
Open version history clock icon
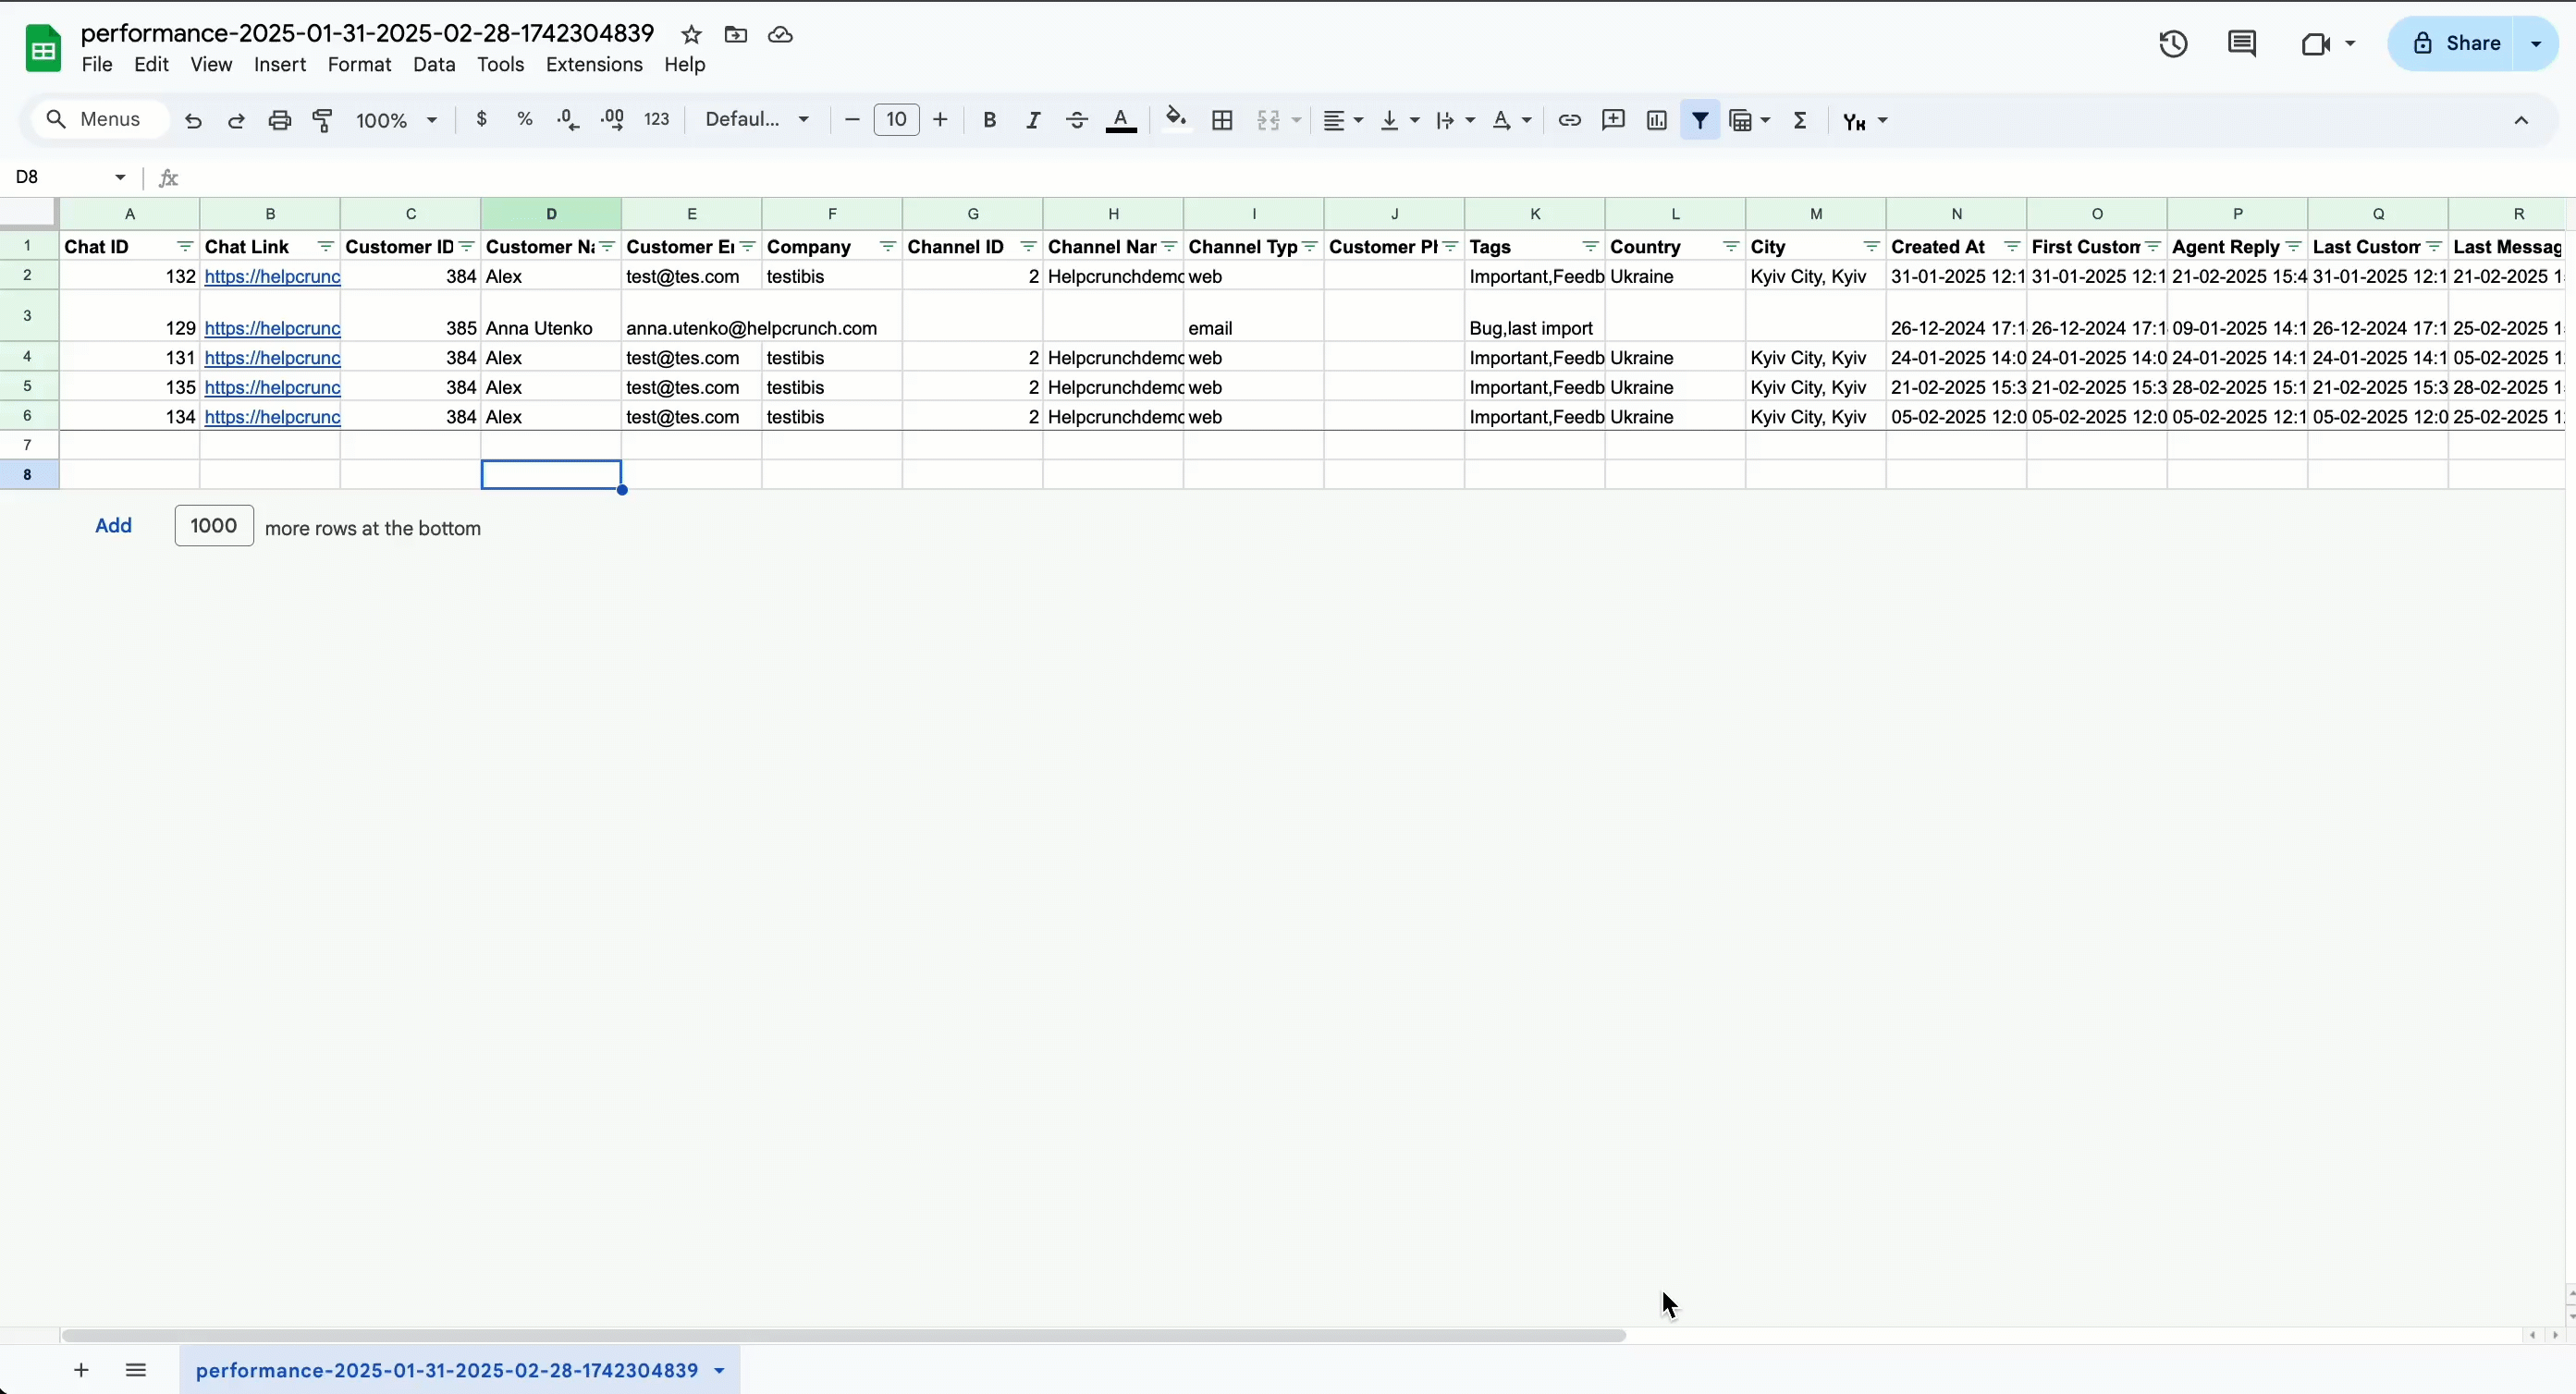[x=2172, y=44]
